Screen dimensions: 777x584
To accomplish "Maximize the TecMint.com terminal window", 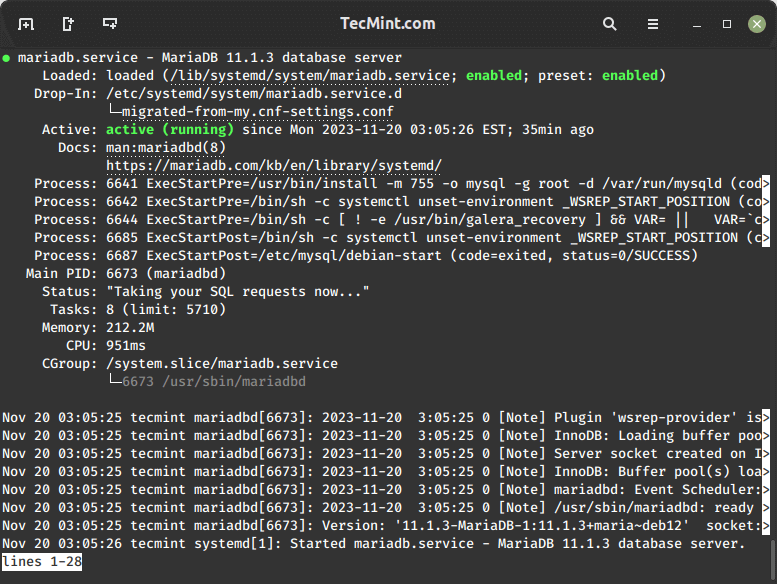I will (727, 23).
